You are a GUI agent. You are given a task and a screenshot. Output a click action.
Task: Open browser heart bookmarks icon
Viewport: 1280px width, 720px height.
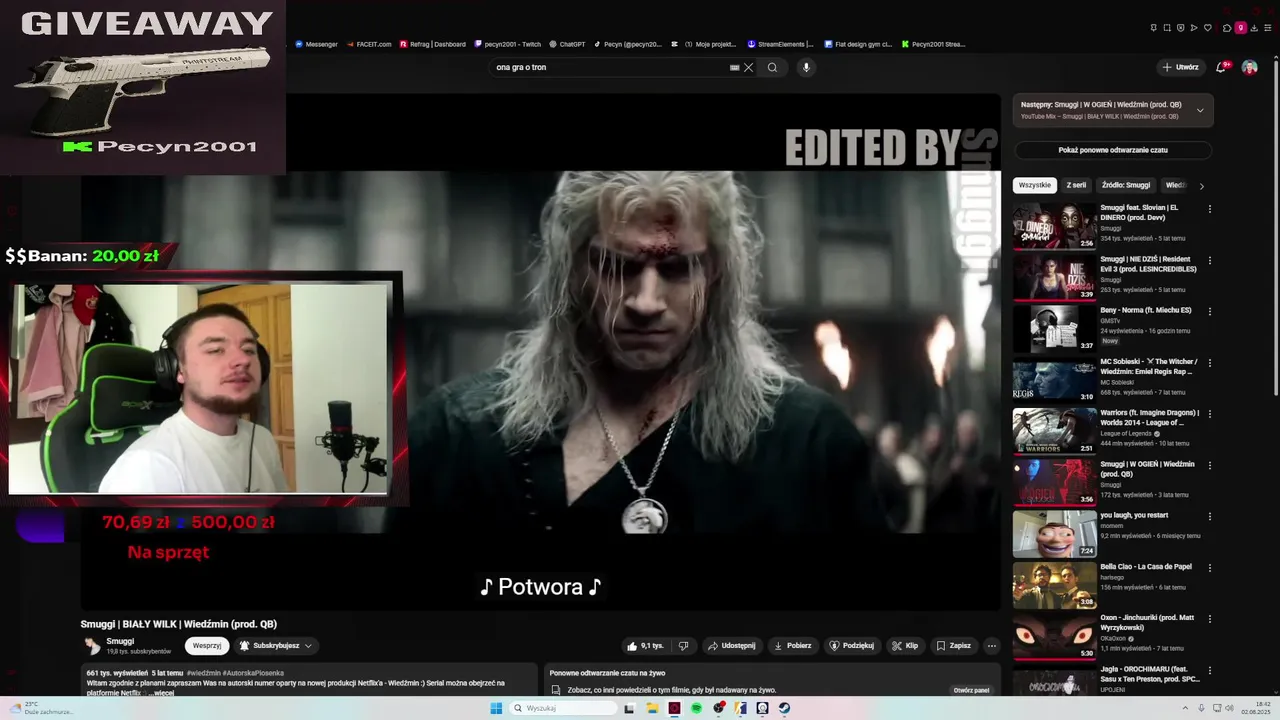[x=1207, y=28]
